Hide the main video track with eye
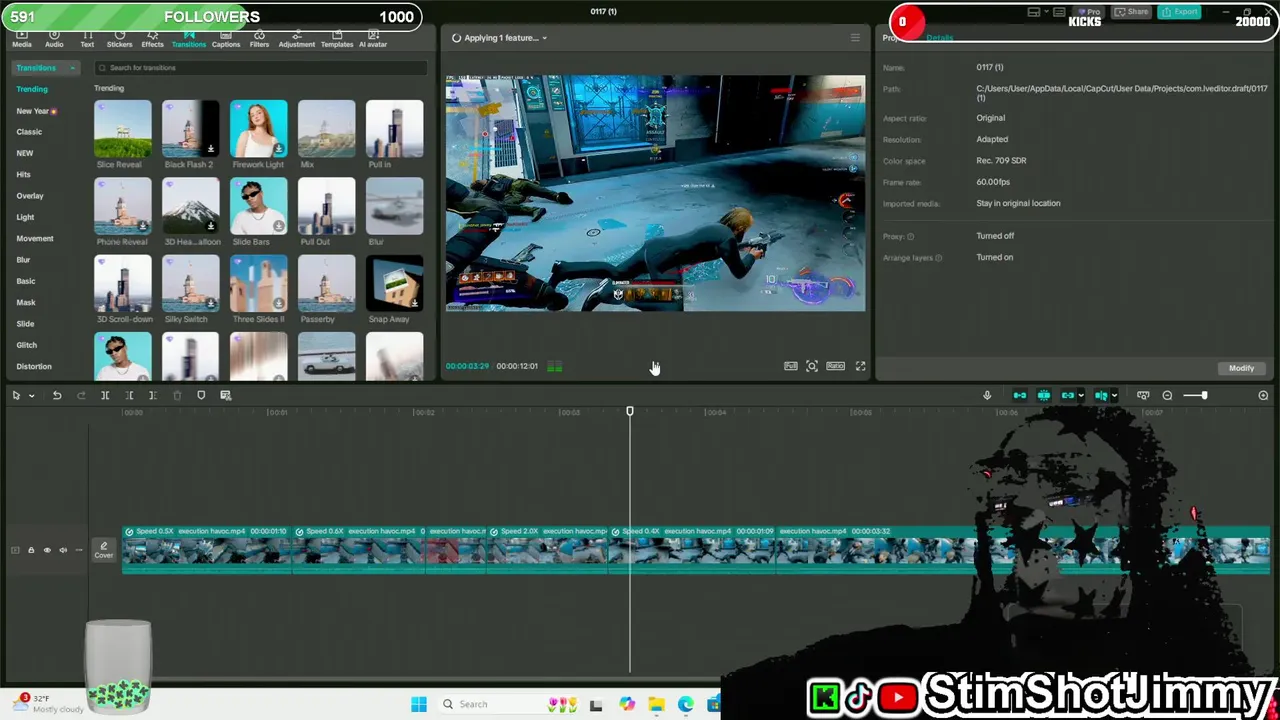 [x=47, y=550]
